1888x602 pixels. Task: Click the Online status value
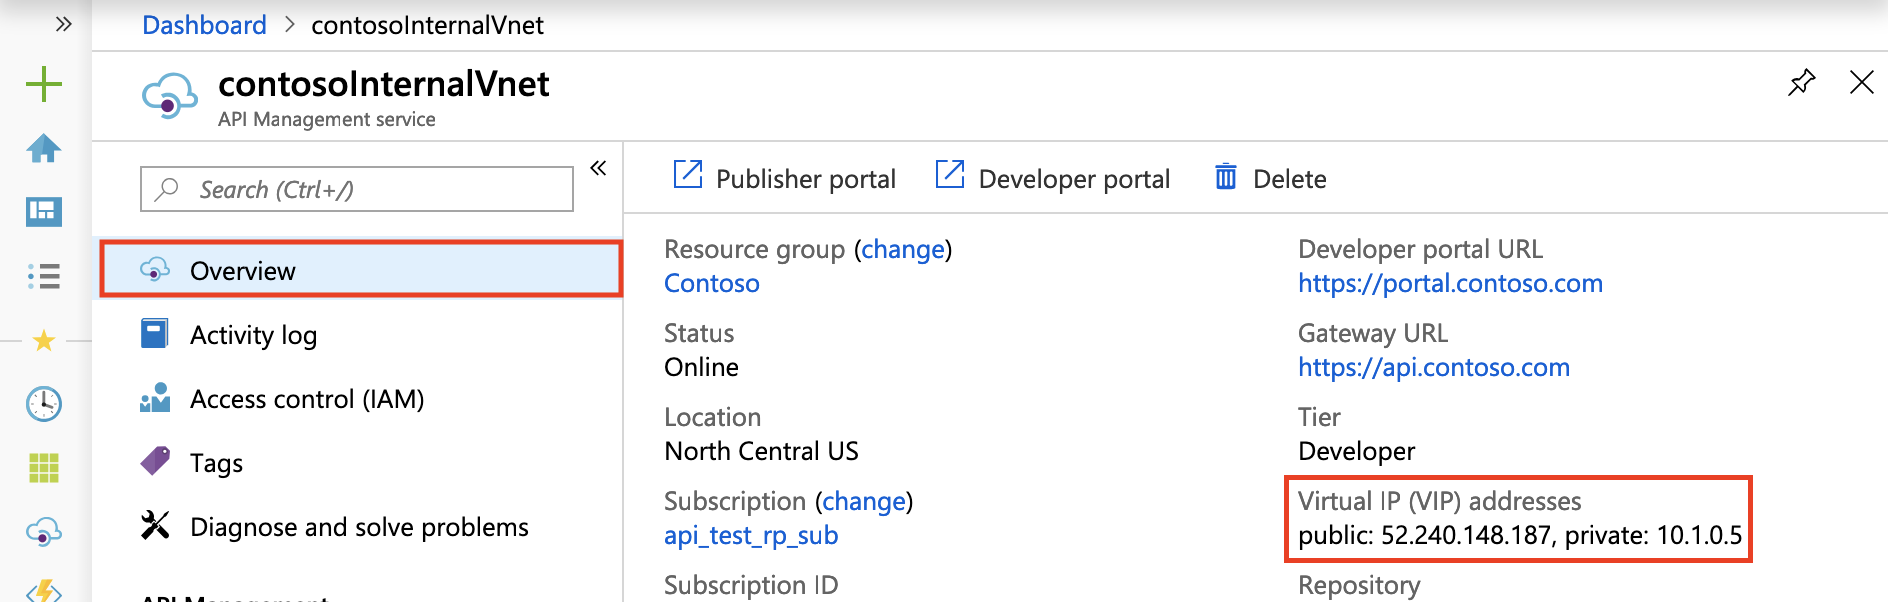701,367
